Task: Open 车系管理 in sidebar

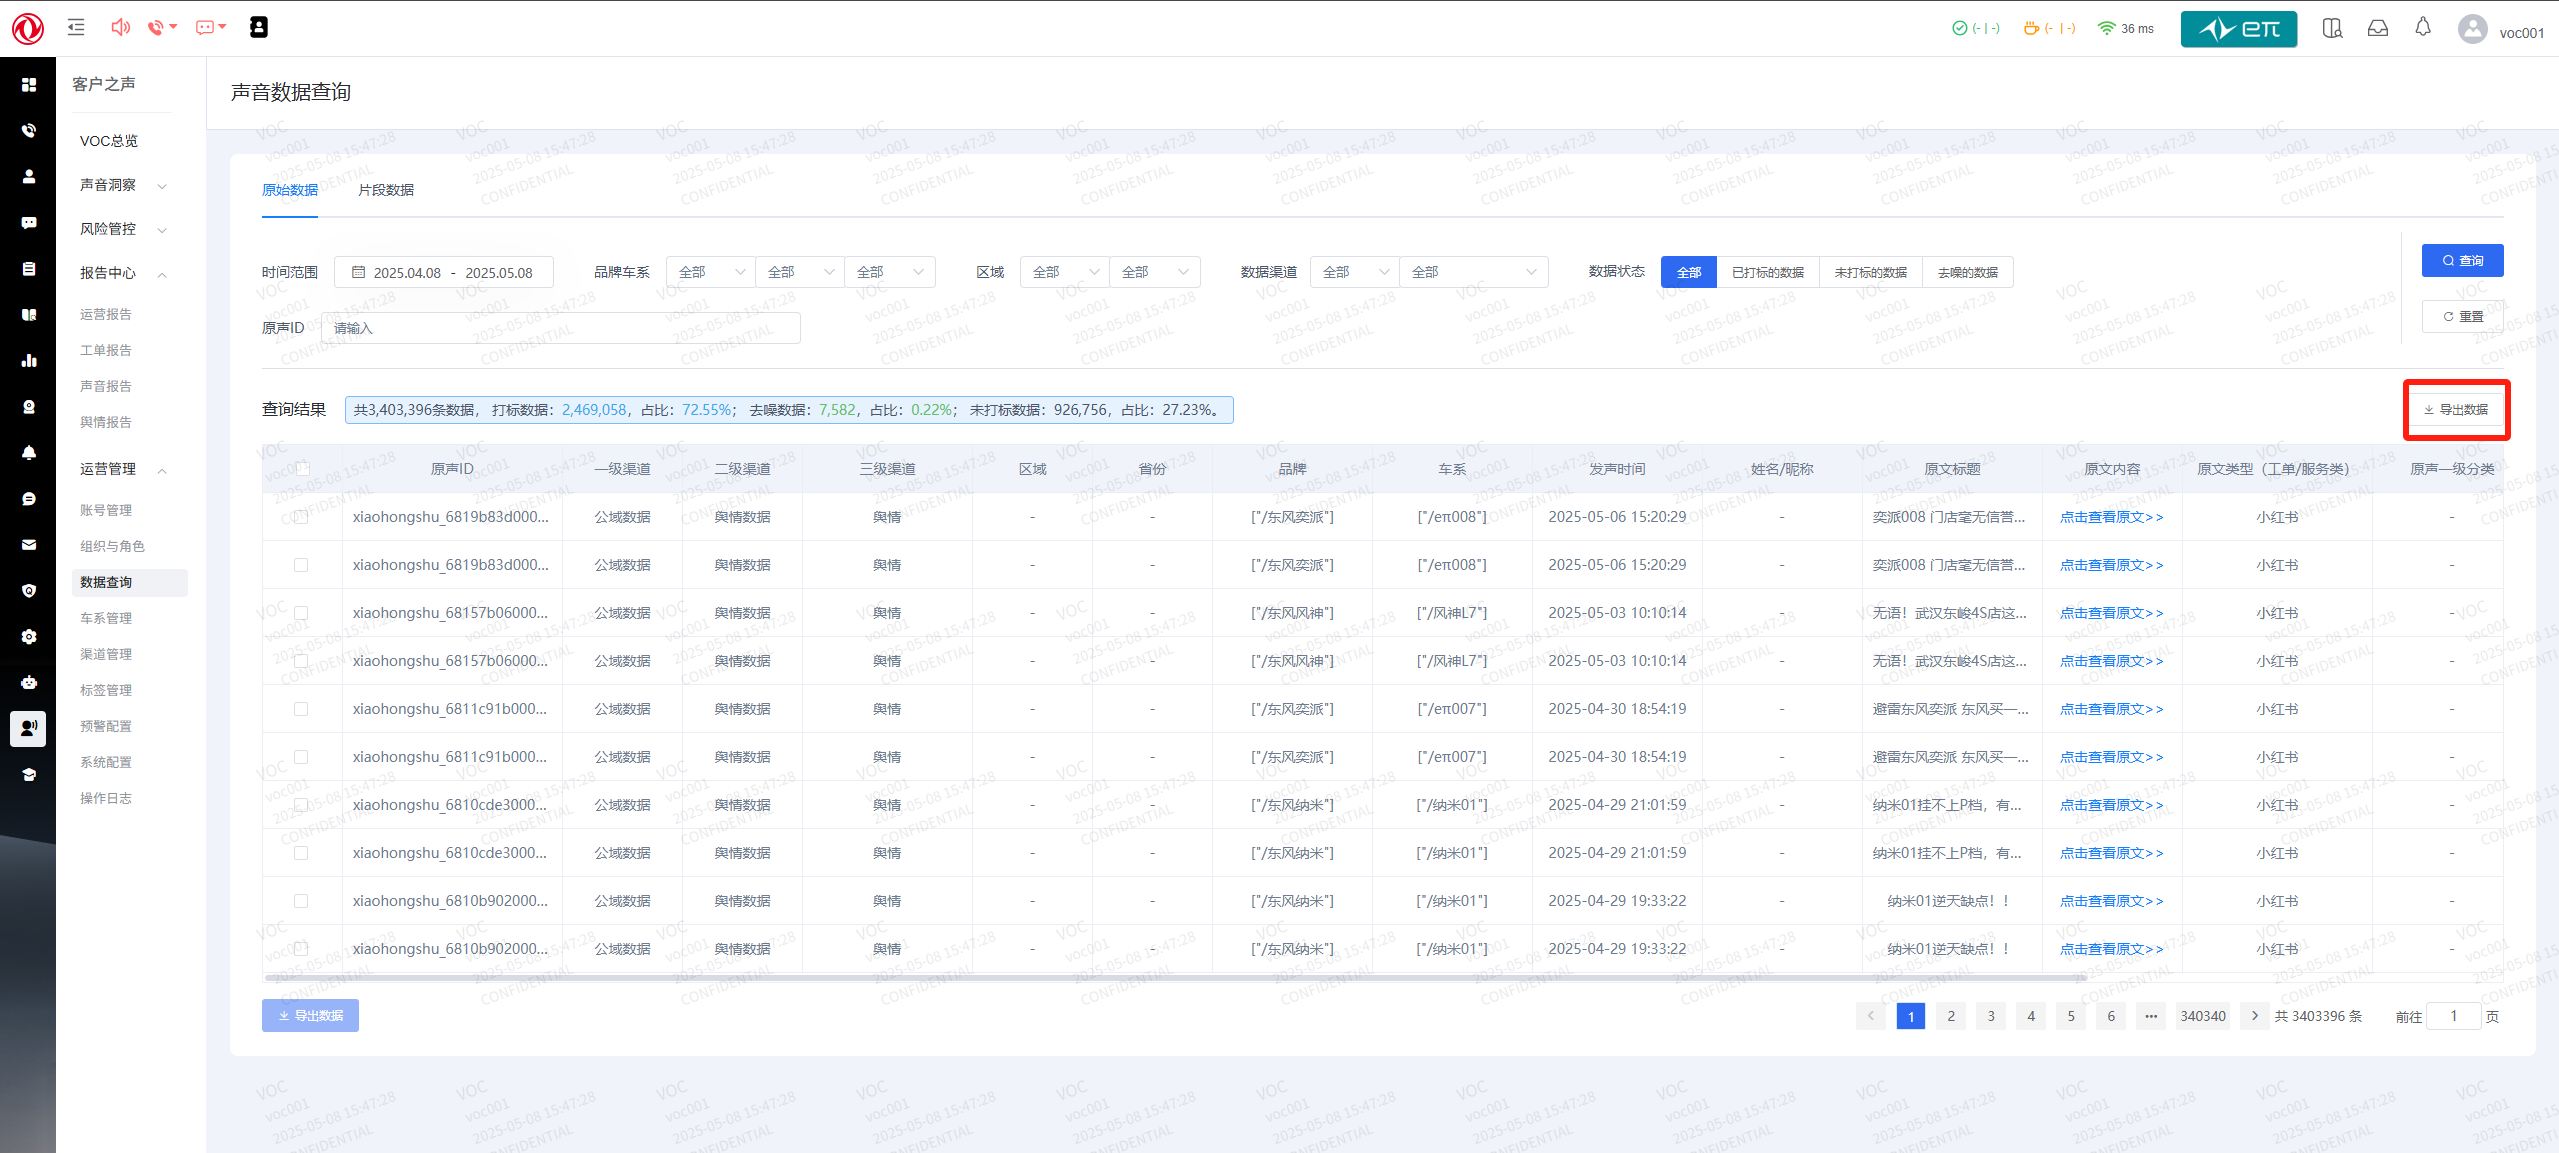Action: 106,618
